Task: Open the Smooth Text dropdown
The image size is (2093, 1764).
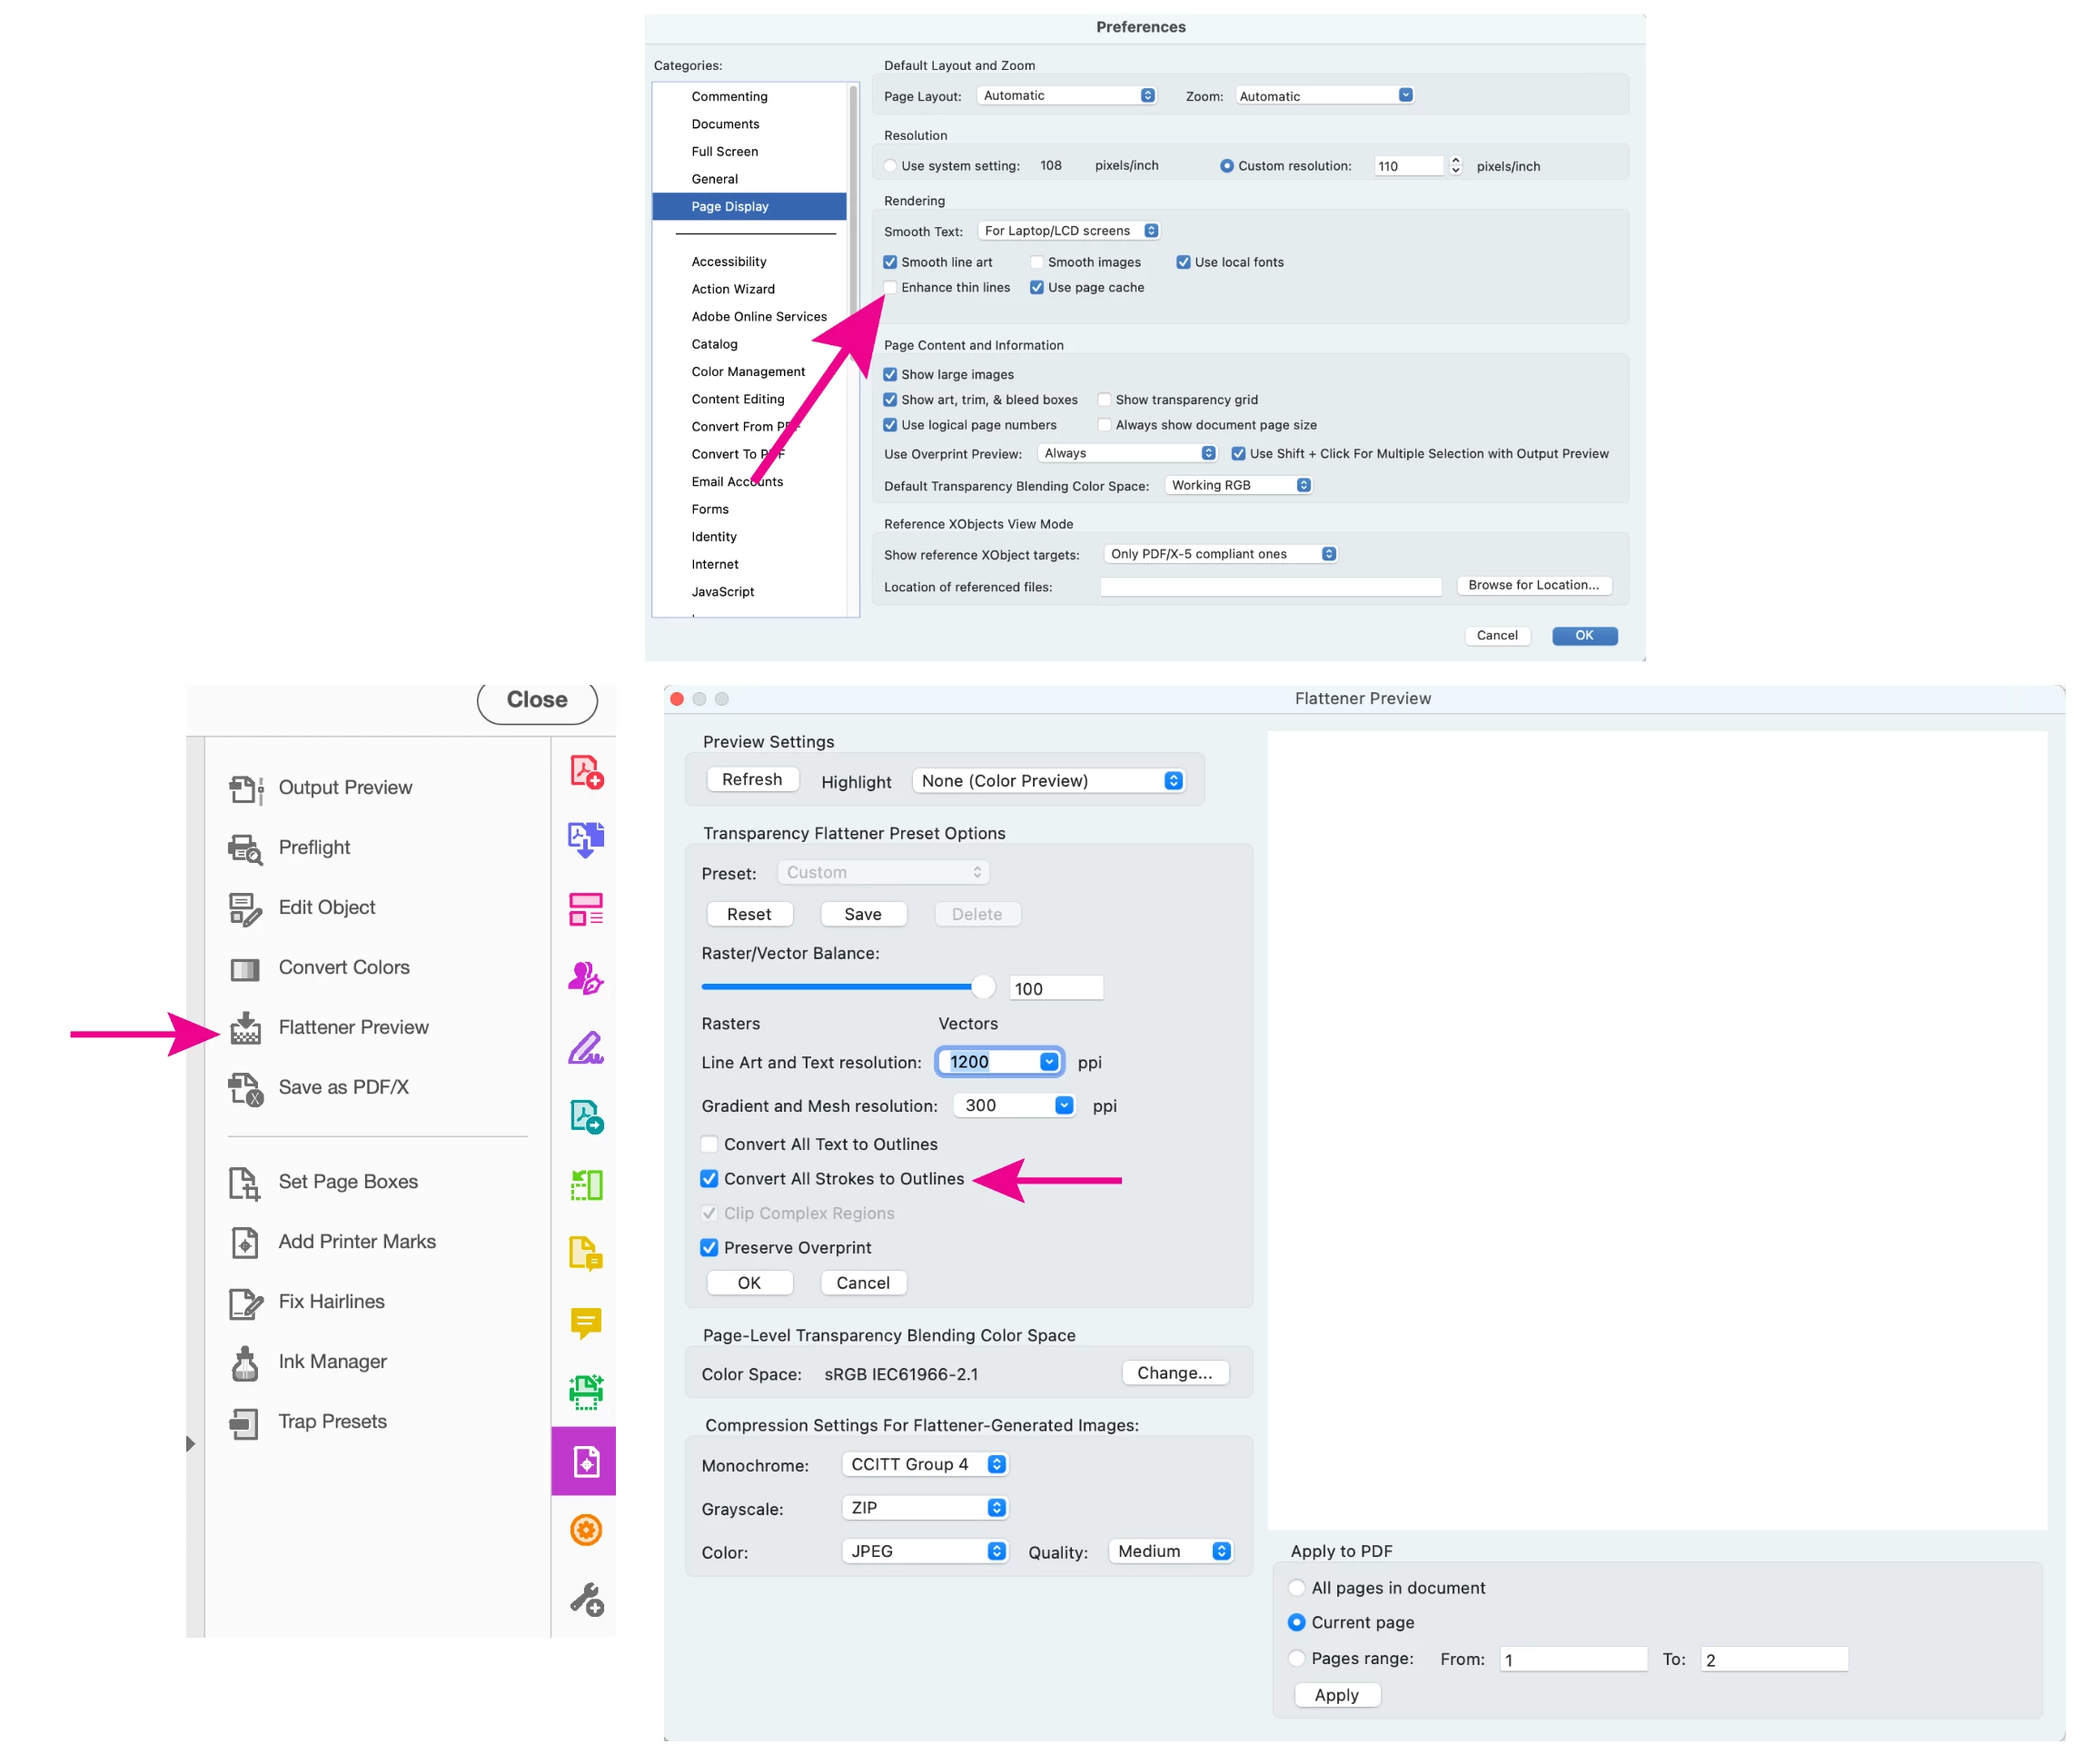Action: 1068,231
